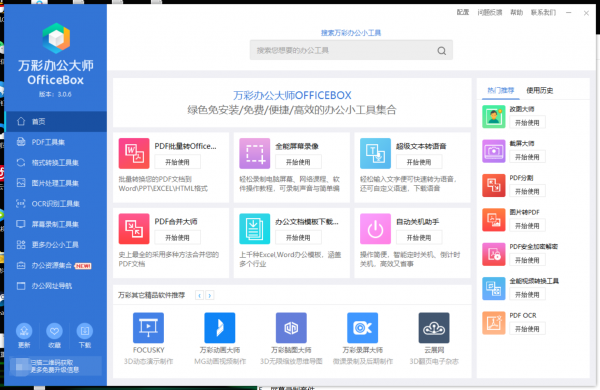Click 开始使用 for 全能屏幕录像

[x=298, y=162]
